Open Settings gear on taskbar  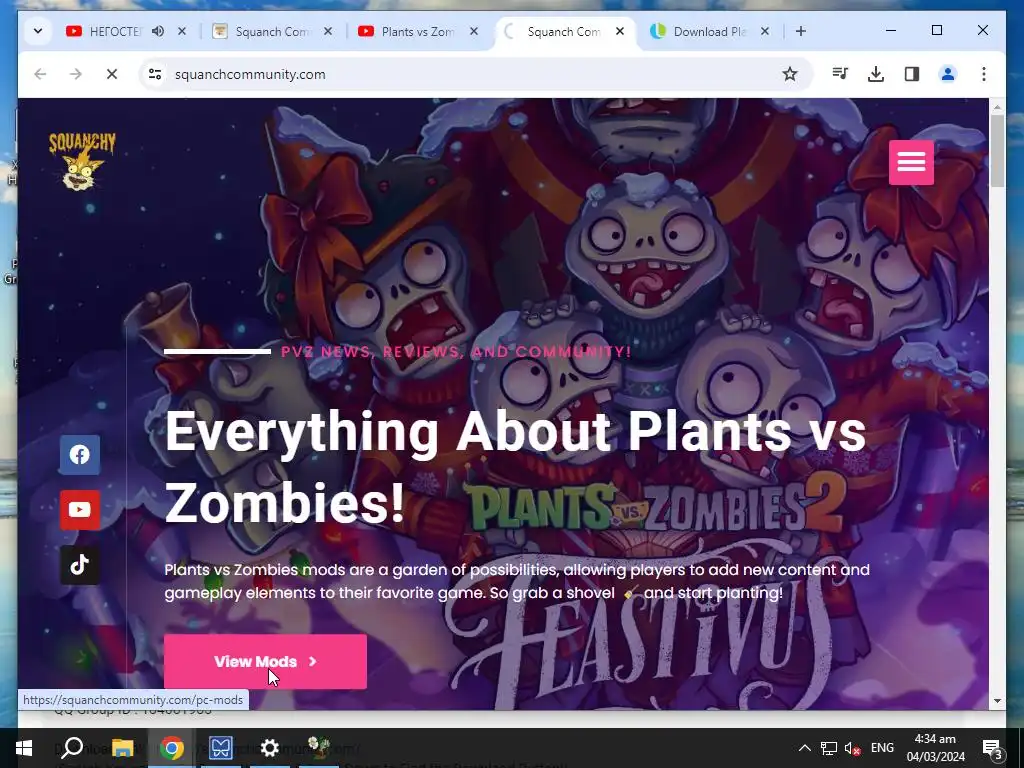tap(270, 748)
